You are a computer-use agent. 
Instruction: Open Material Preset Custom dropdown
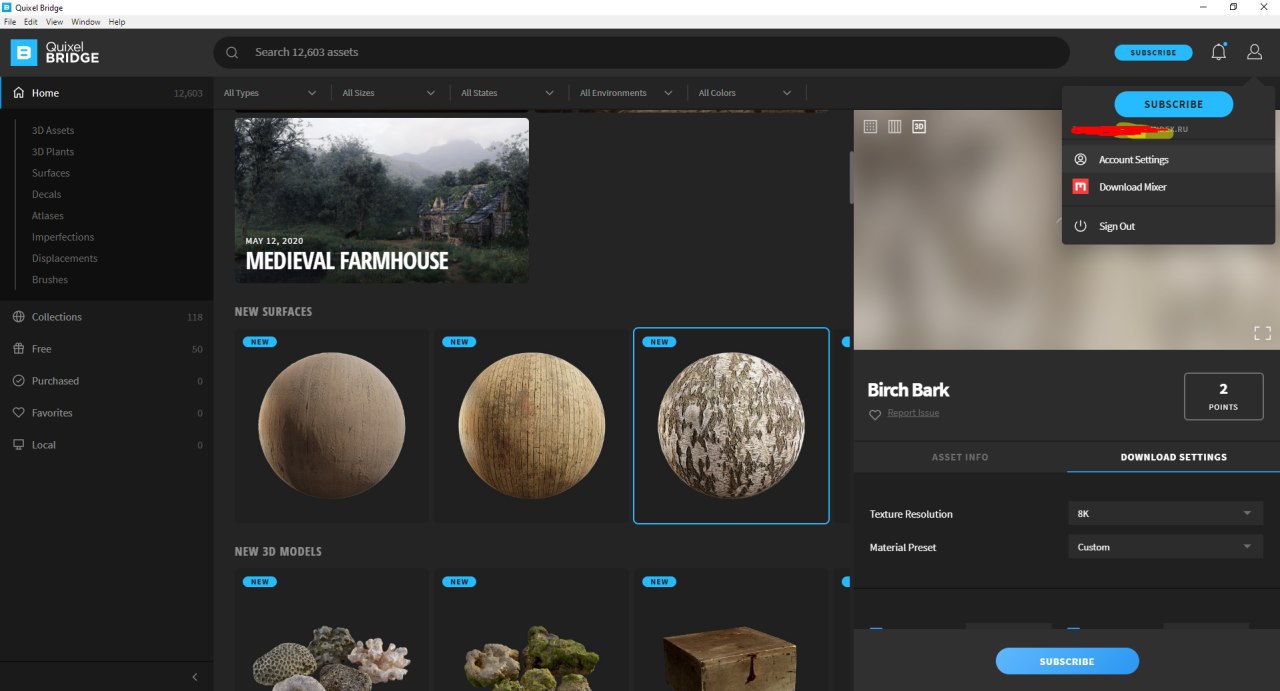pyautogui.click(x=1165, y=547)
